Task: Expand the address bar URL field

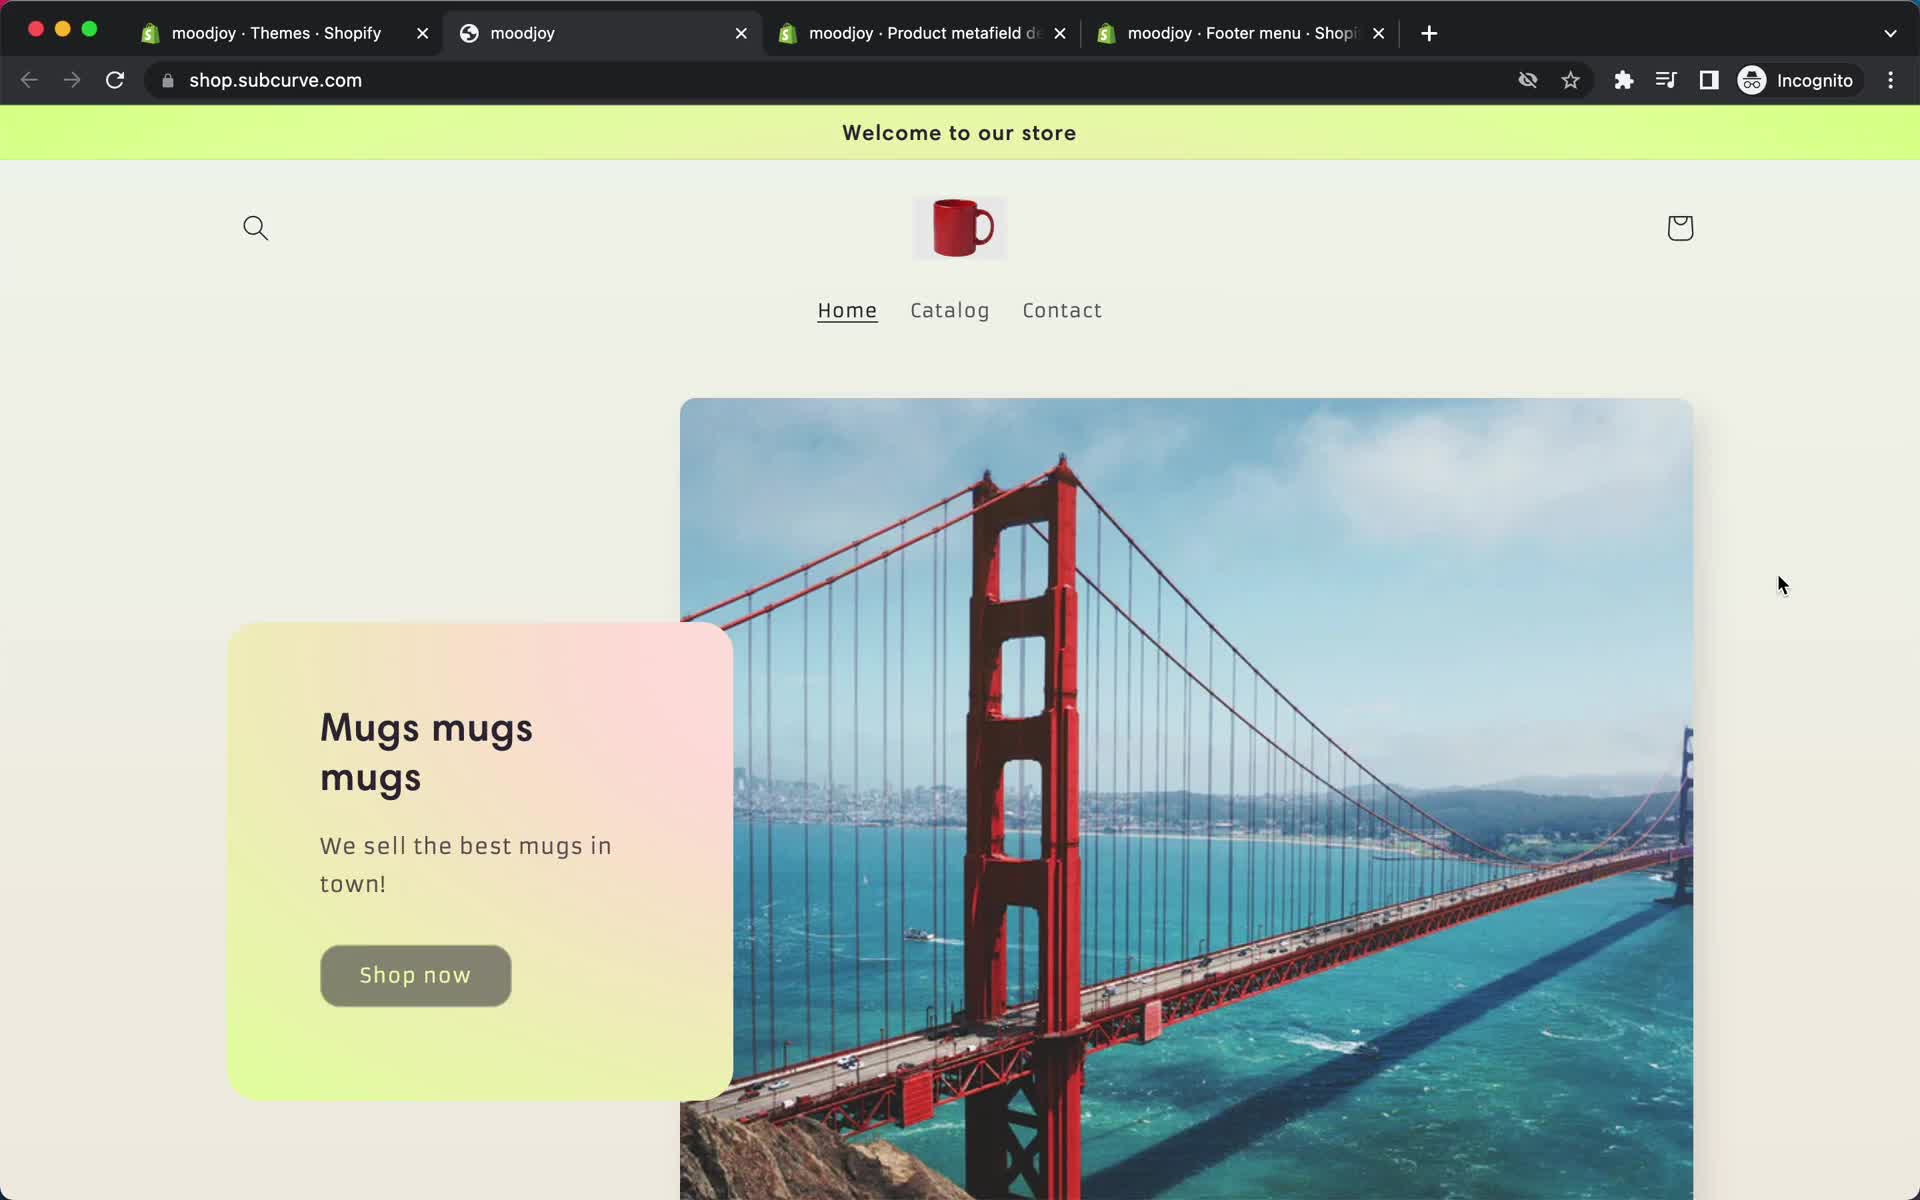Action: (275, 80)
